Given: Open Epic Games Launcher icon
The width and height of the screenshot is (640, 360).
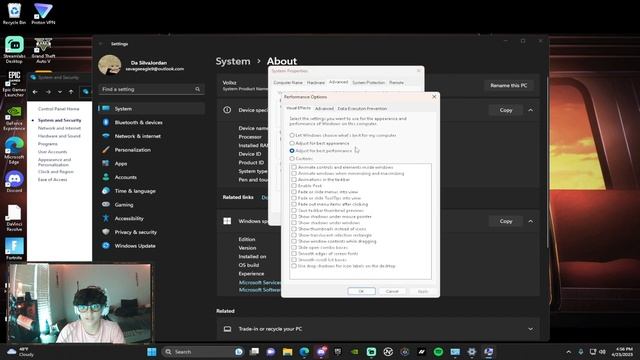Looking at the screenshot, I should coord(14,84).
